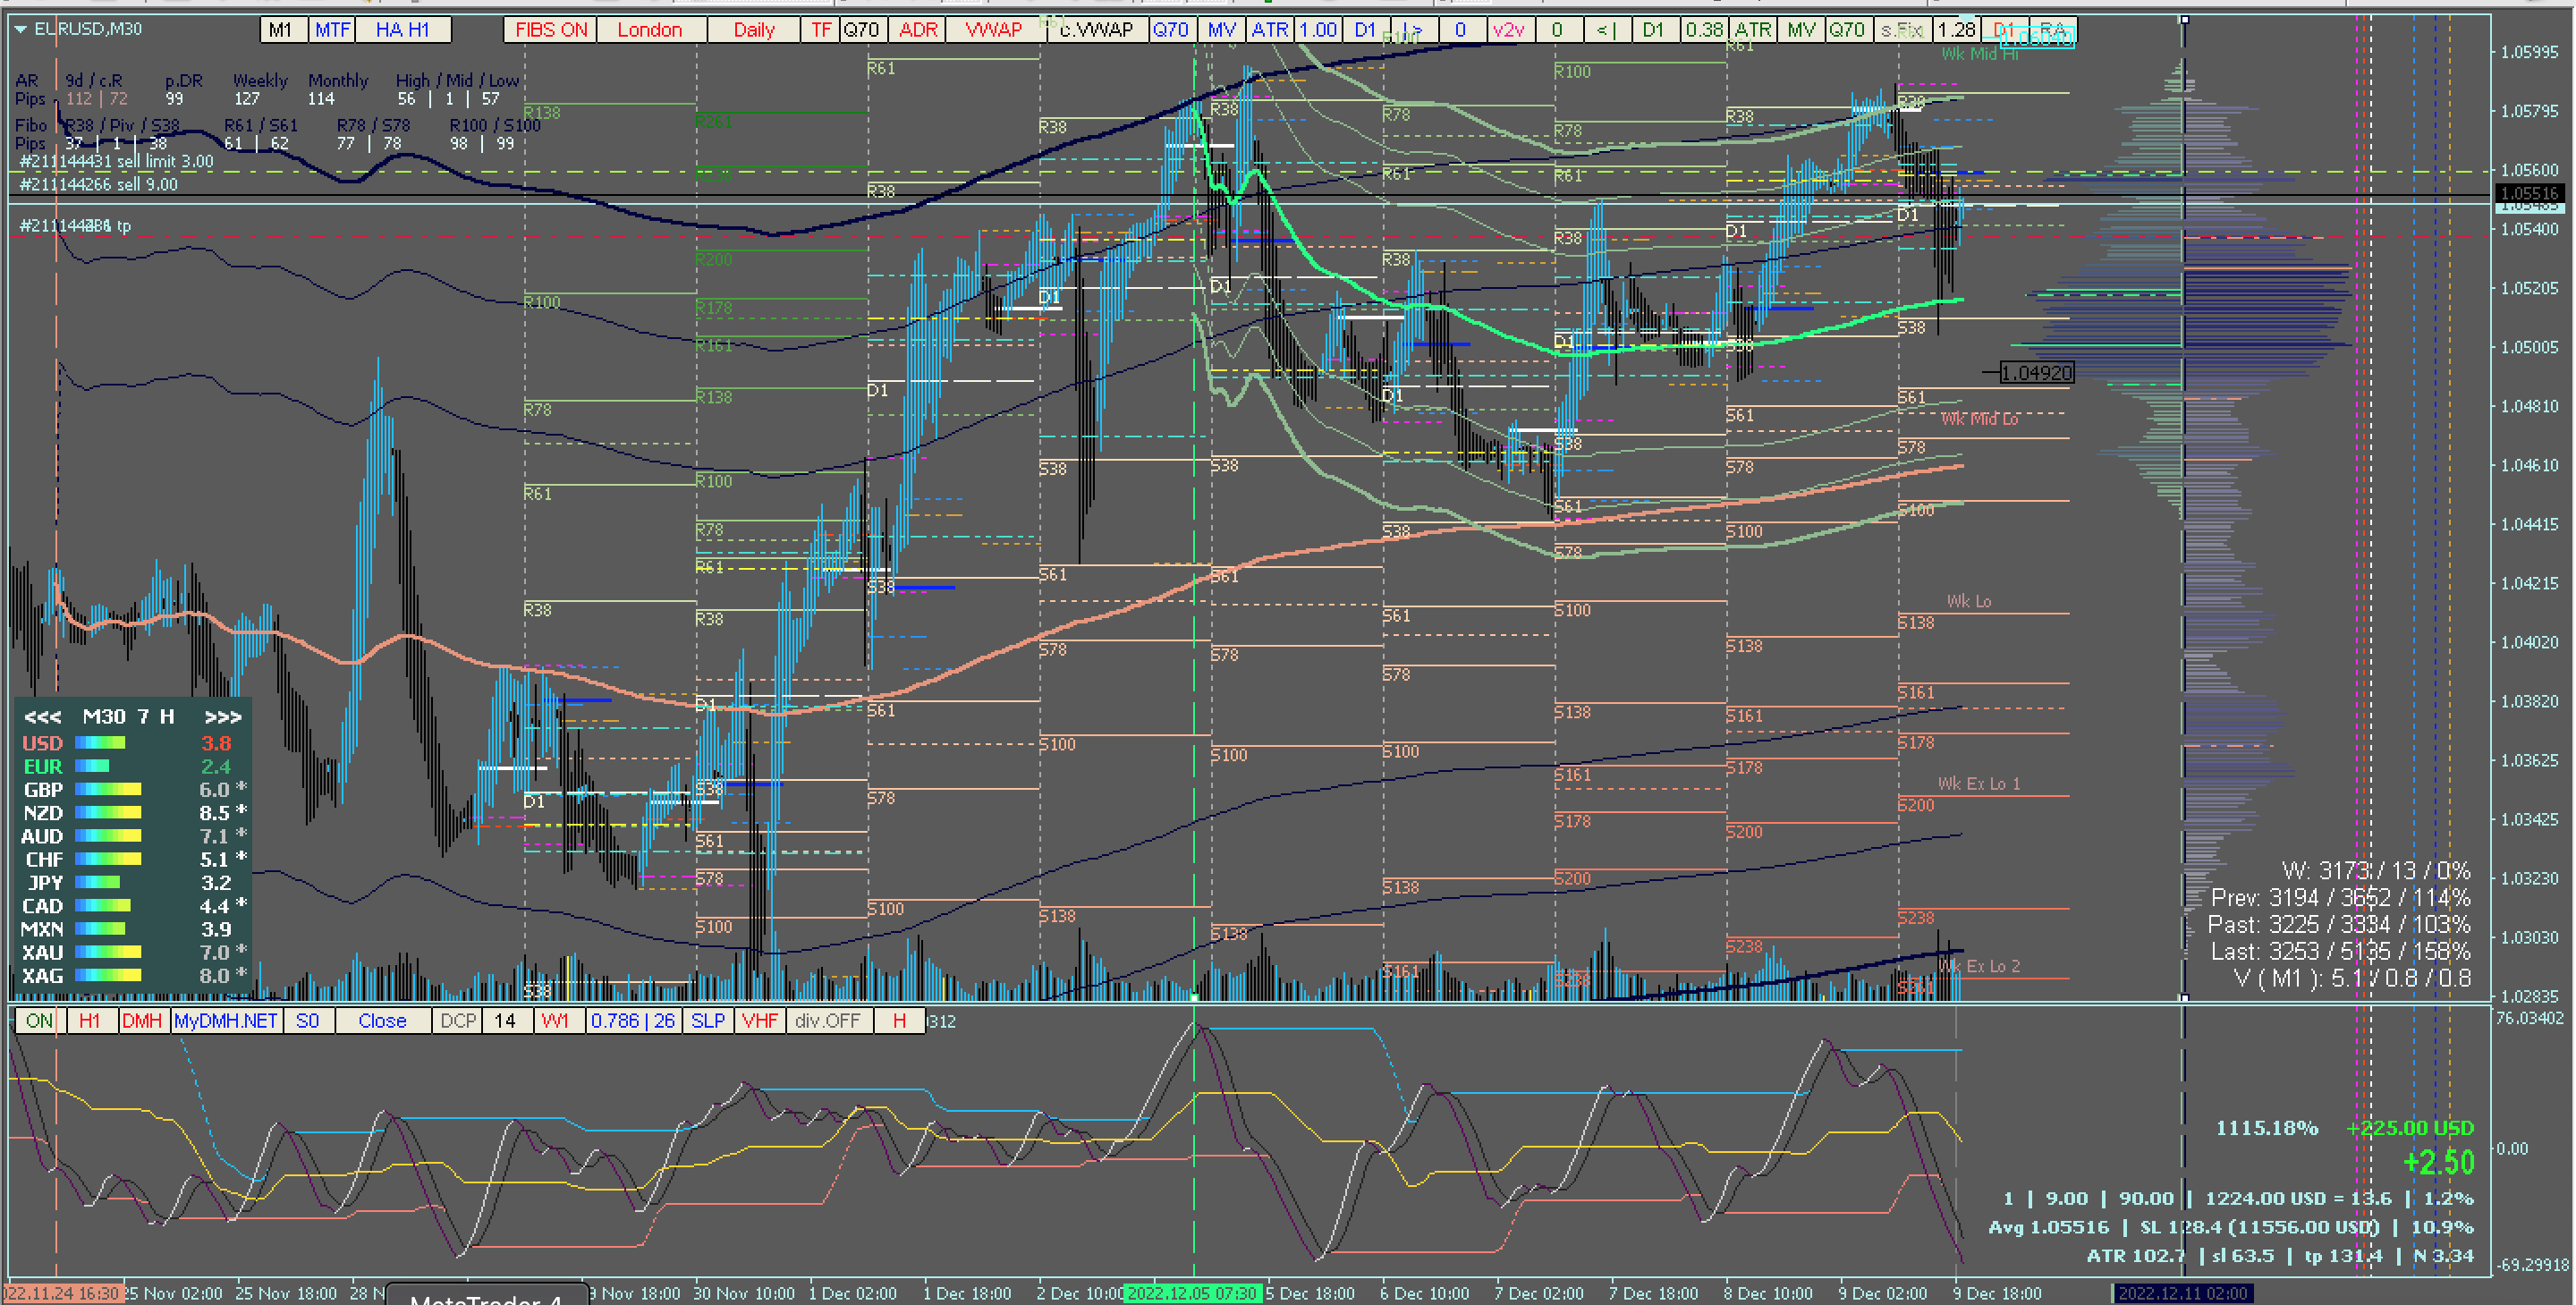Toggle the FIBS ON button

tap(551, 30)
